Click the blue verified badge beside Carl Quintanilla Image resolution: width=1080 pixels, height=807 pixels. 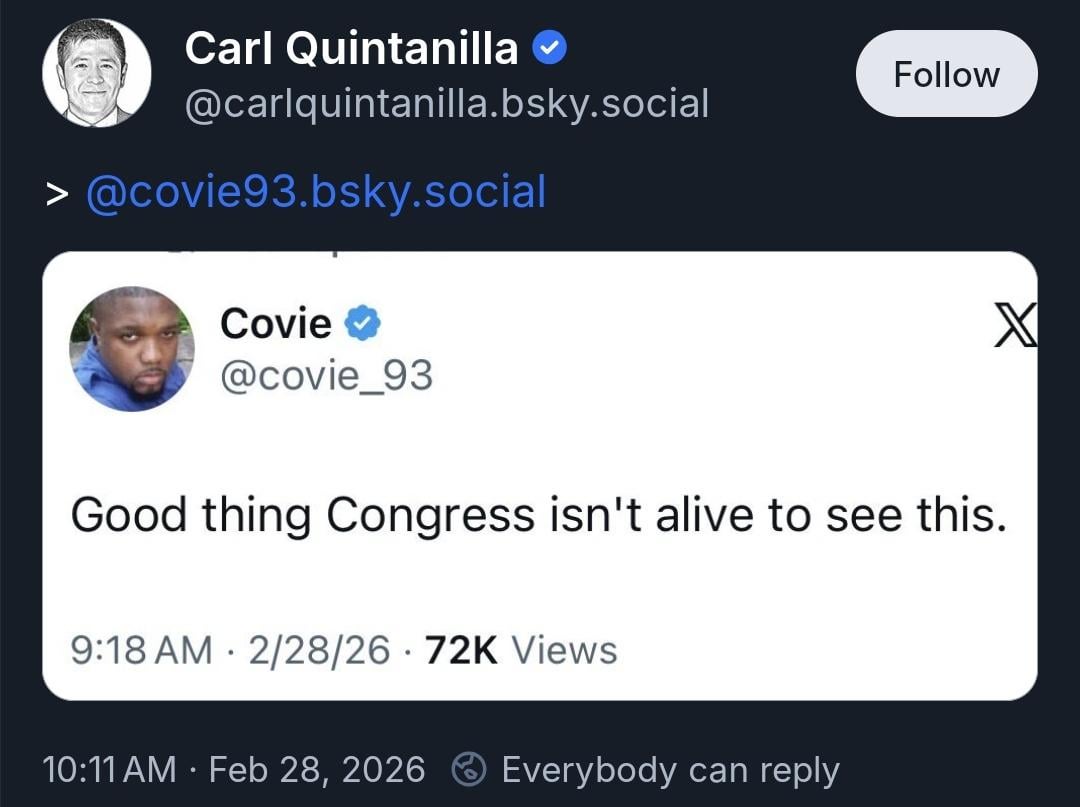tap(549, 48)
